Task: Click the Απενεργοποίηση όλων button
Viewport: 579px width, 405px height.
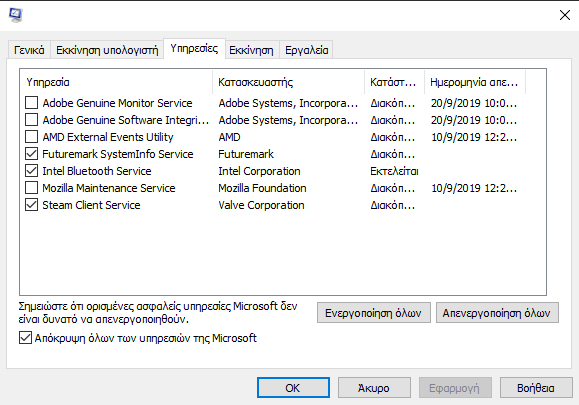Action: (497, 313)
